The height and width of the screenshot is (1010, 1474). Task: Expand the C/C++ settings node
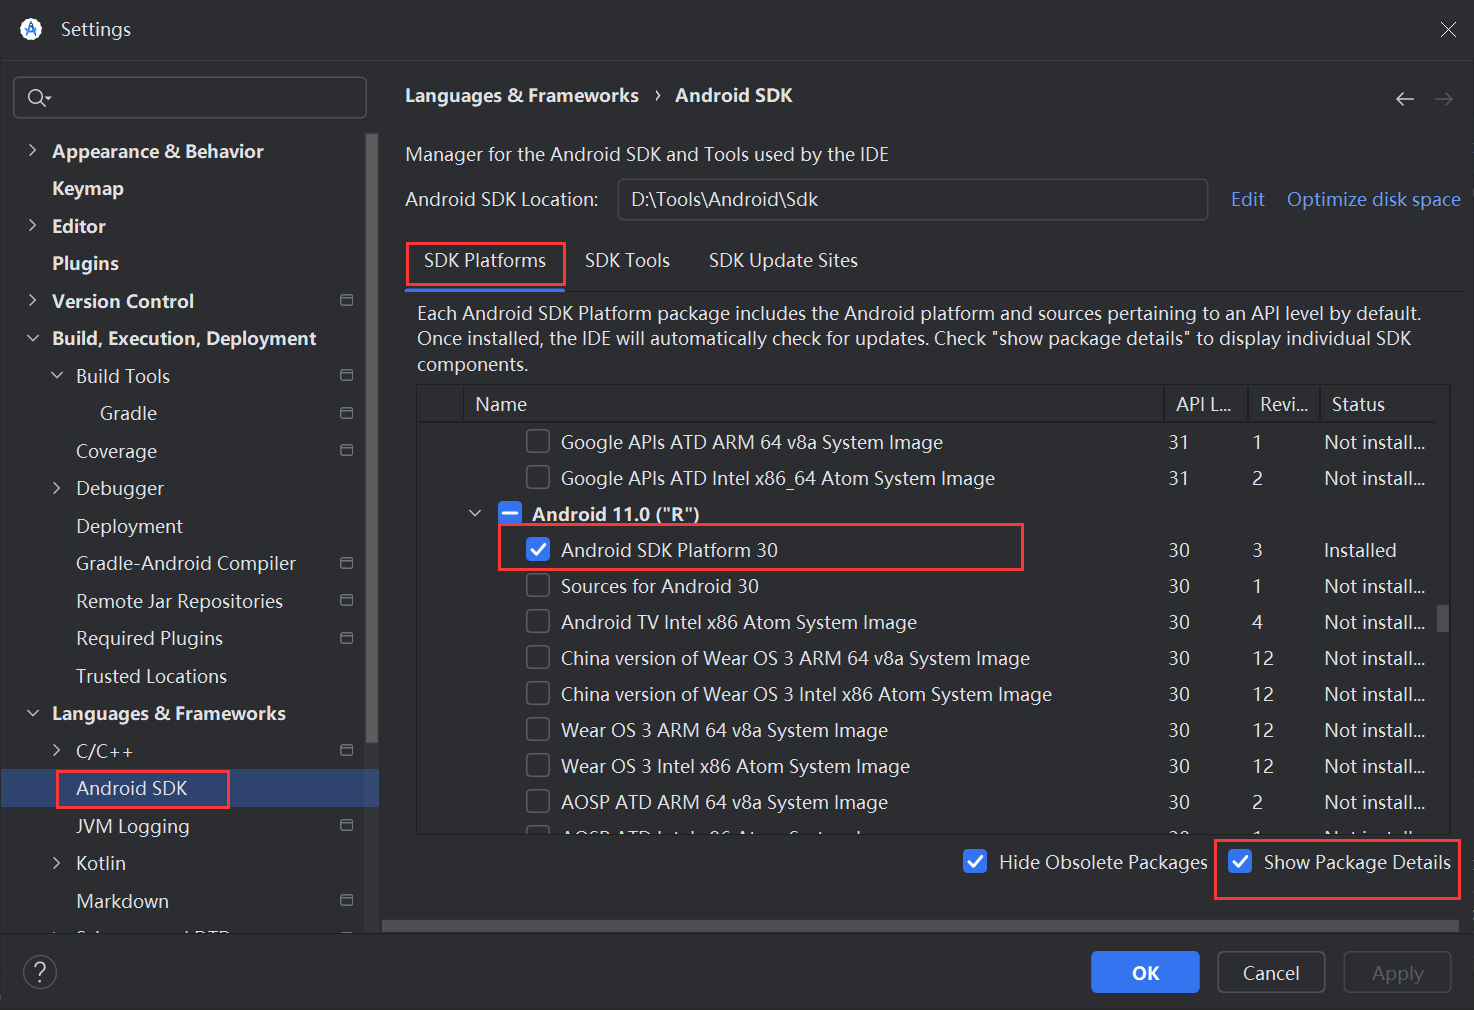pos(57,750)
